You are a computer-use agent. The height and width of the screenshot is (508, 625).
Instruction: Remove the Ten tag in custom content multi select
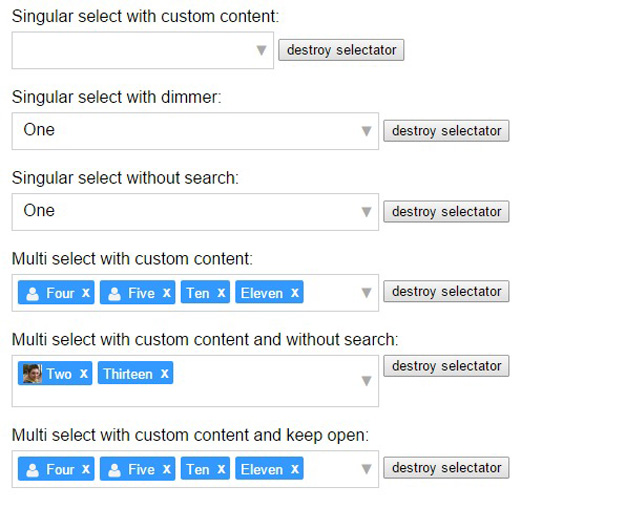pos(221,293)
